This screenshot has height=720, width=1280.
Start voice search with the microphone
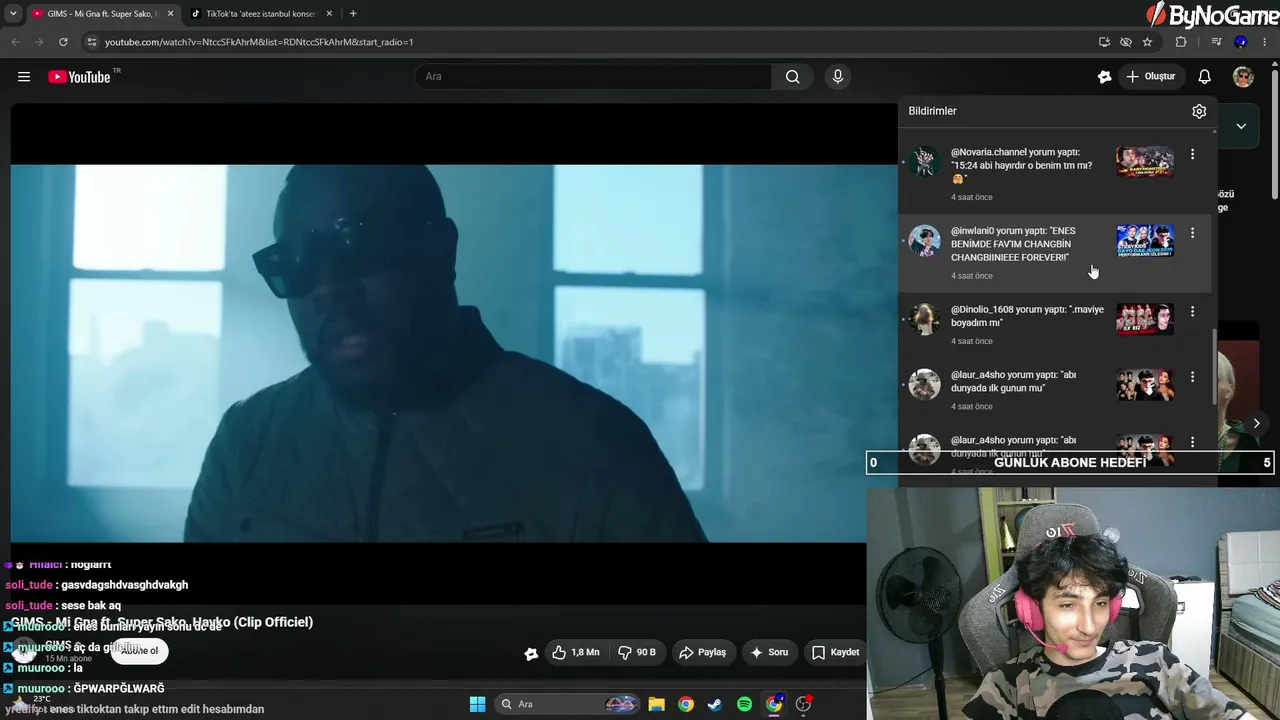(x=838, y=77)
